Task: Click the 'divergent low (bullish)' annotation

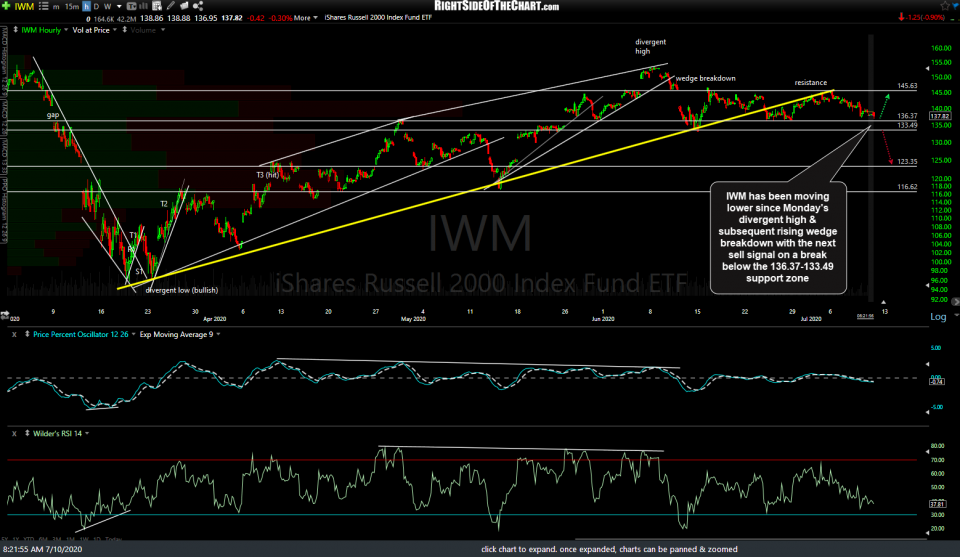Action: (182, 290)
